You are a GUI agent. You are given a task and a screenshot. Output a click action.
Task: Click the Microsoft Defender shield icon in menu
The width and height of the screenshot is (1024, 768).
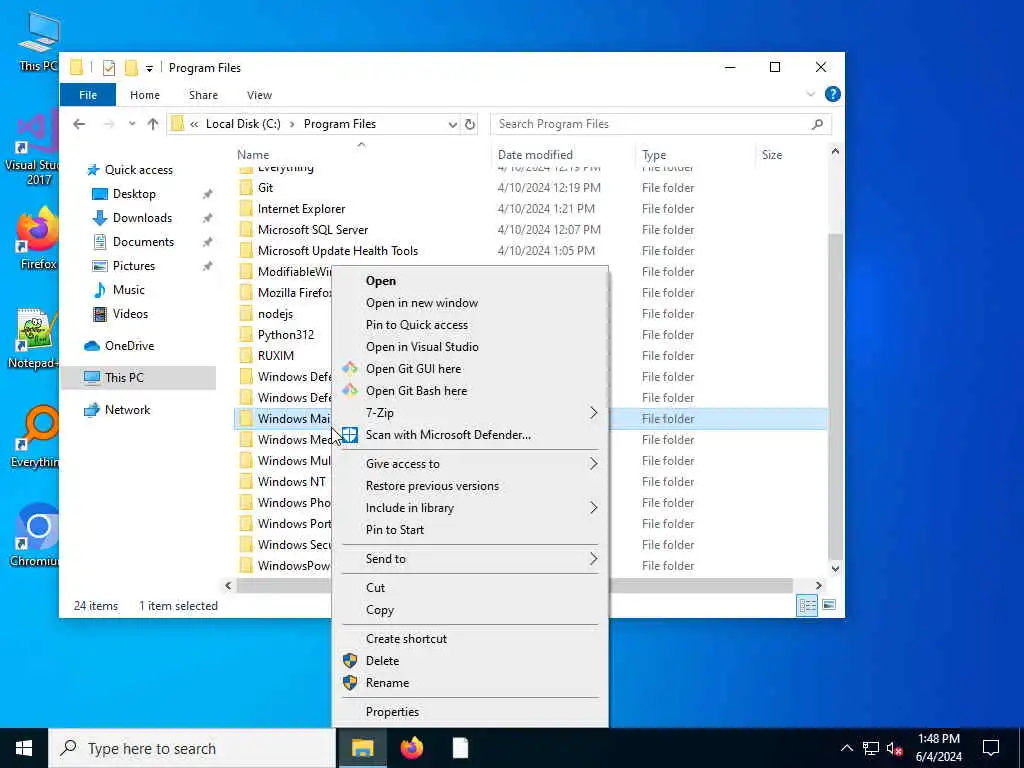coord(350,435)
